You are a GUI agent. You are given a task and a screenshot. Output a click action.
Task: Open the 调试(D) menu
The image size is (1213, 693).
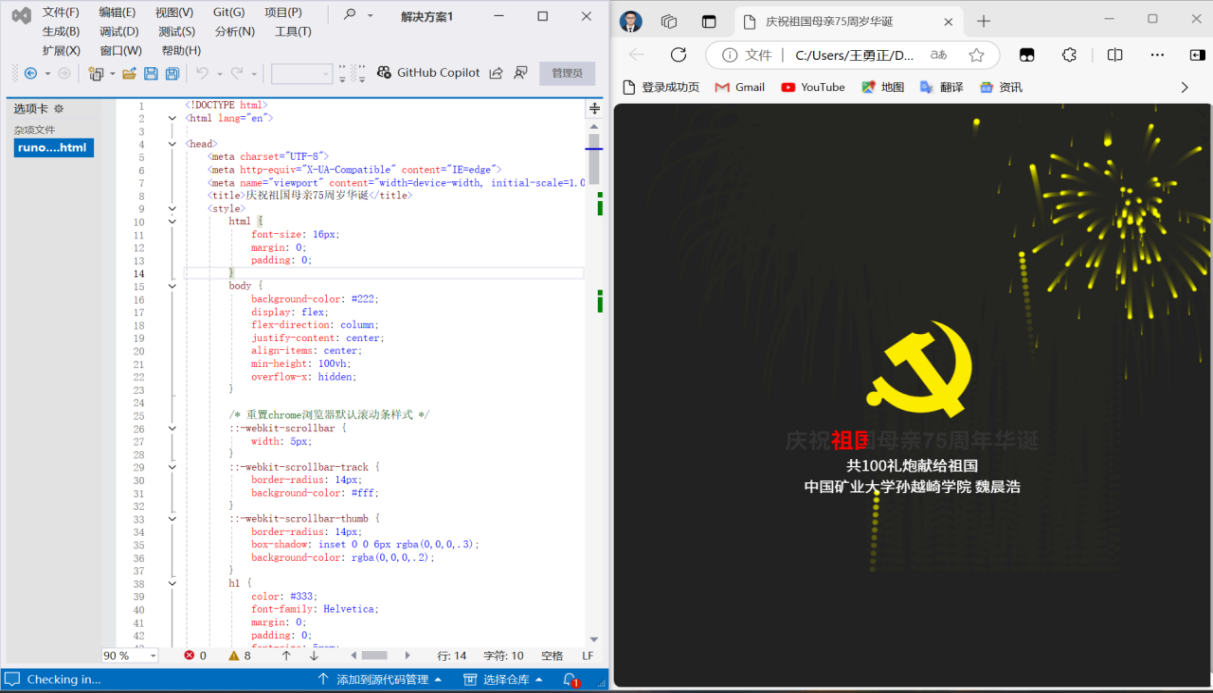(x=119, y=31)
